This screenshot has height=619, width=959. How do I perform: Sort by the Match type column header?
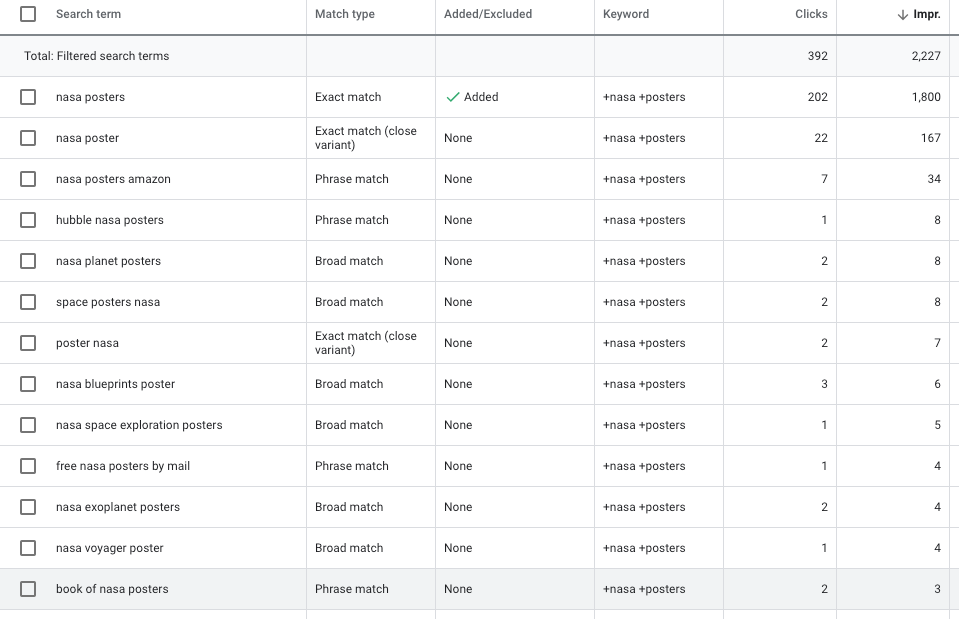344,14
